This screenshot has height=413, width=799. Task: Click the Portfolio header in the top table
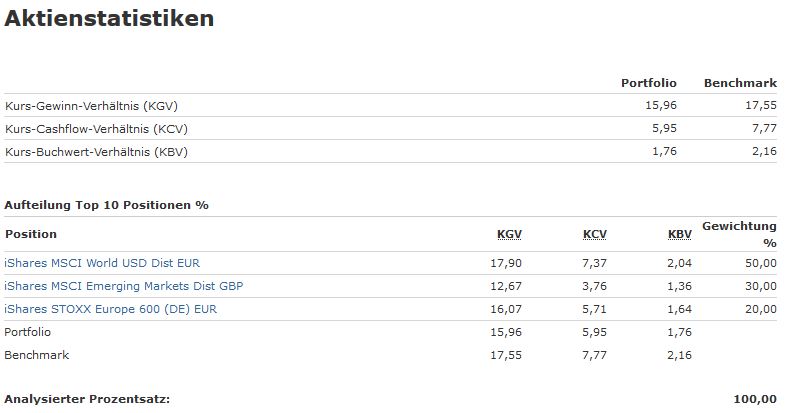point(649,83)
